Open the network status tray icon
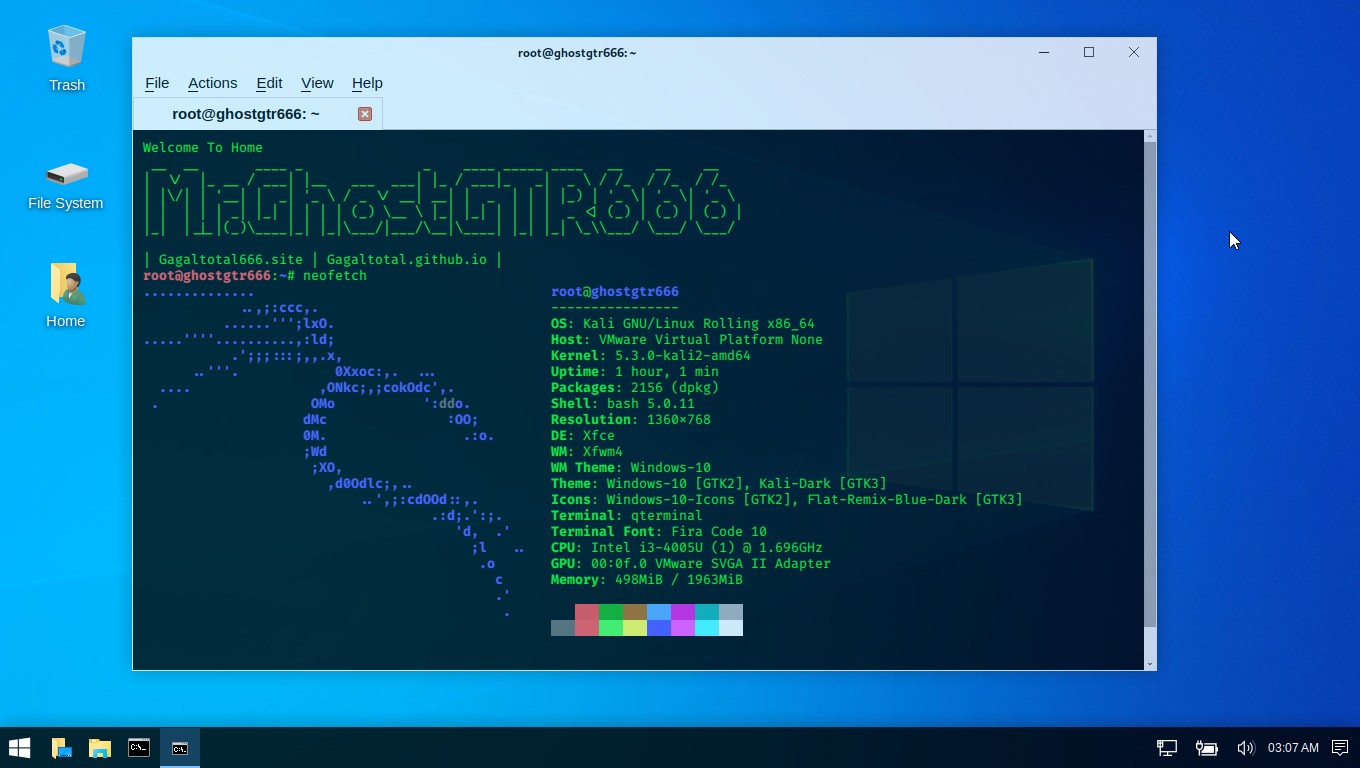This screenshot has height=768, width=1360. pos(1167,748)
